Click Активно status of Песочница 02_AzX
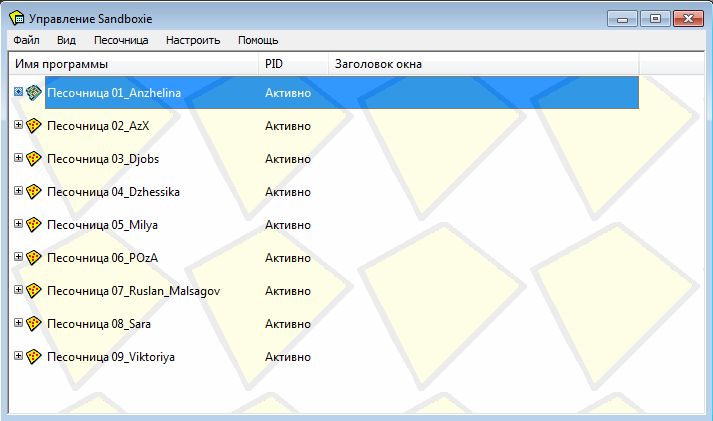This screenshot has height=421, width=713. point(288,126)
